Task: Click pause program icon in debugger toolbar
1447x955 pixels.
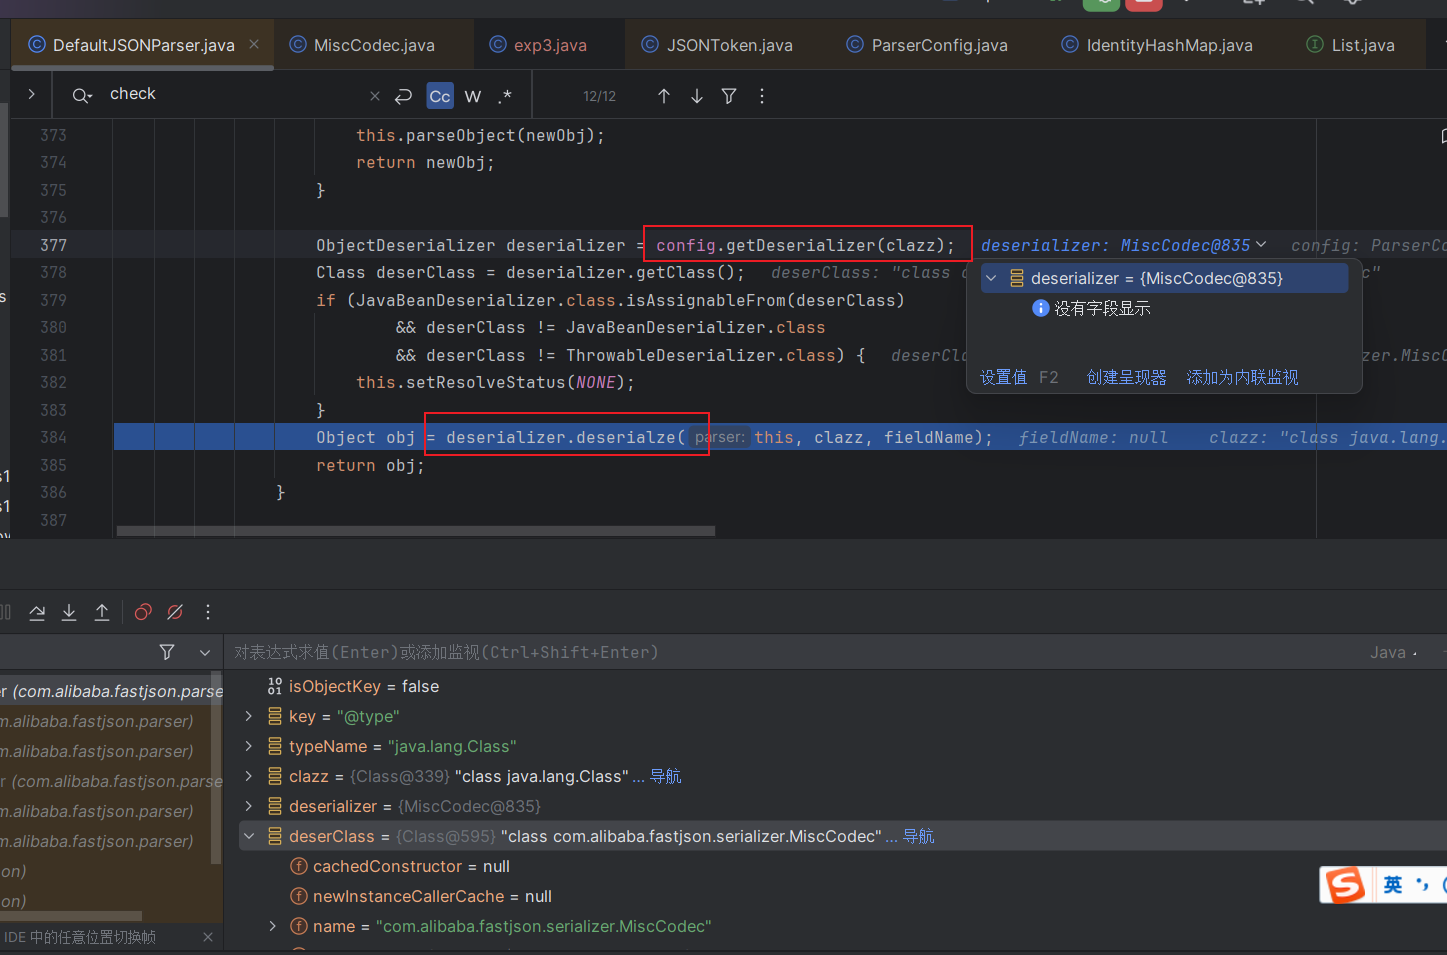Action: [5, 612]
